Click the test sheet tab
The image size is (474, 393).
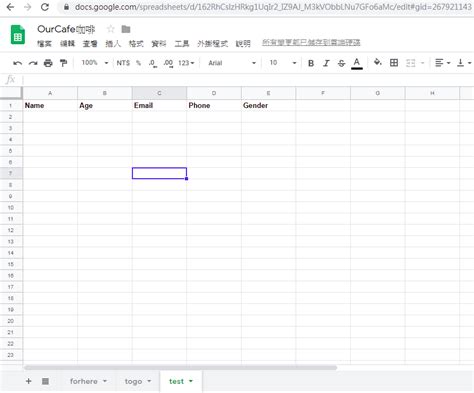click(176, 381)
